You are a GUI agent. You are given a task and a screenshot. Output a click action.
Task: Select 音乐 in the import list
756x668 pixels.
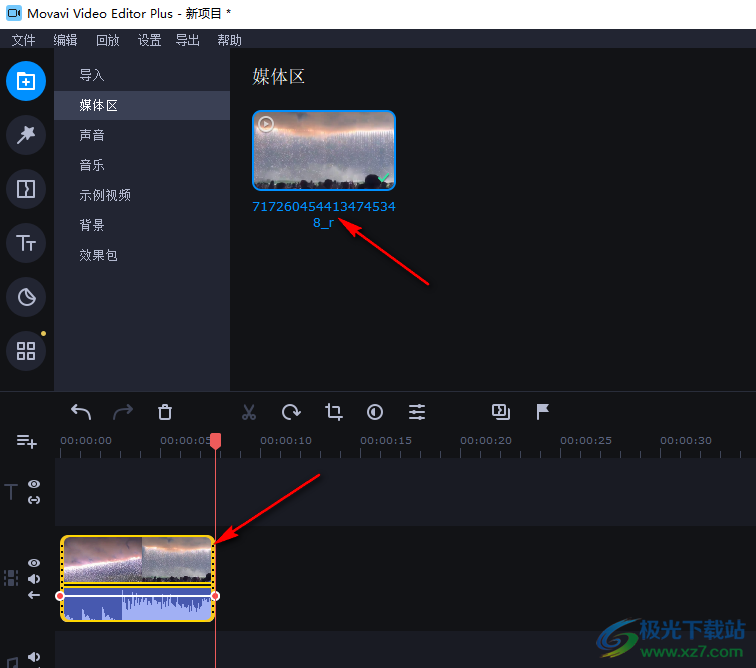(x=92, y=165)
